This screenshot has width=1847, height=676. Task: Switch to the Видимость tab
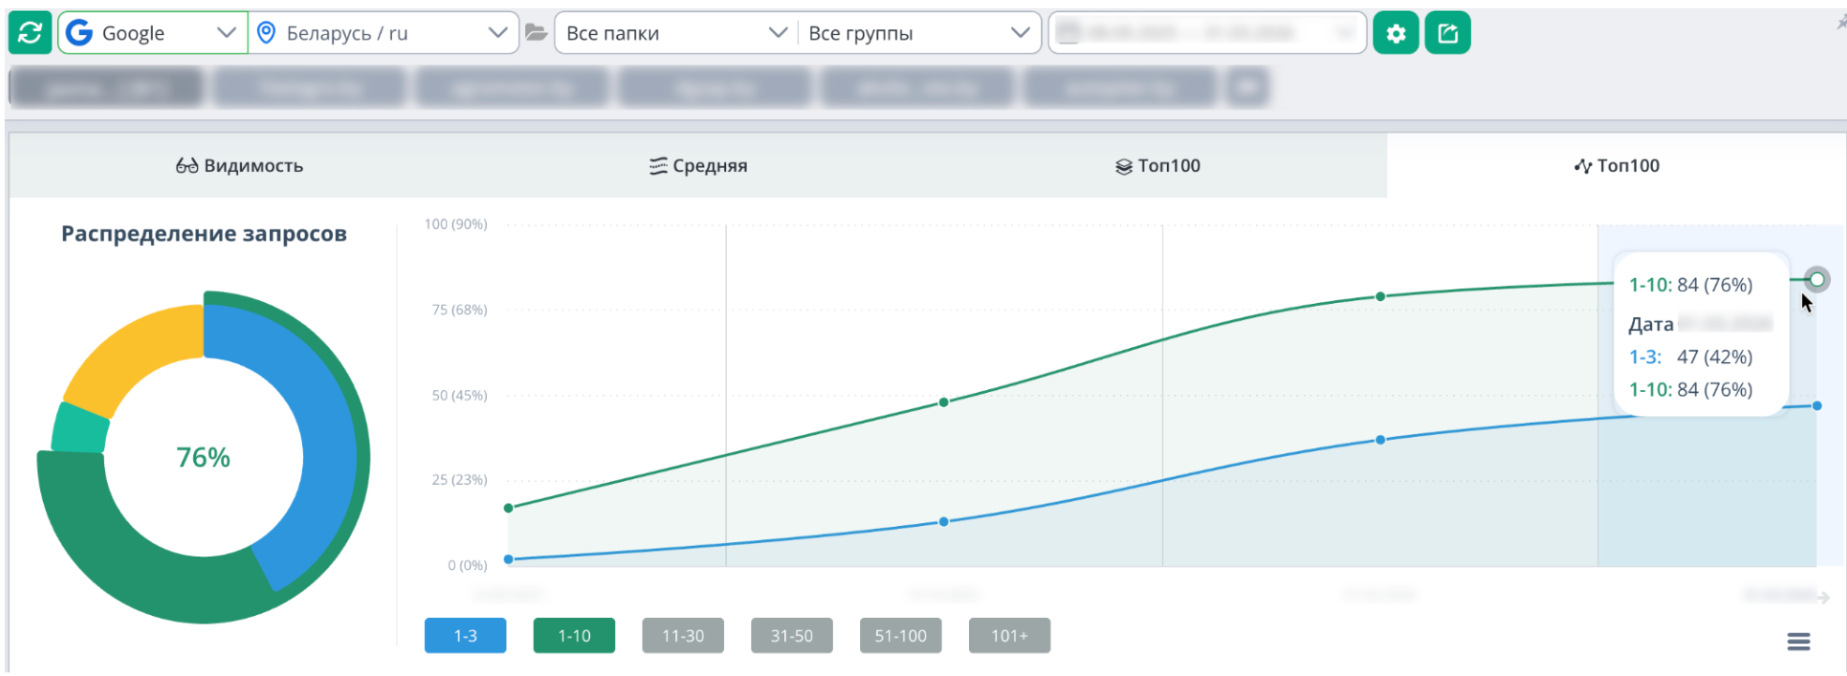click(240, 166)
